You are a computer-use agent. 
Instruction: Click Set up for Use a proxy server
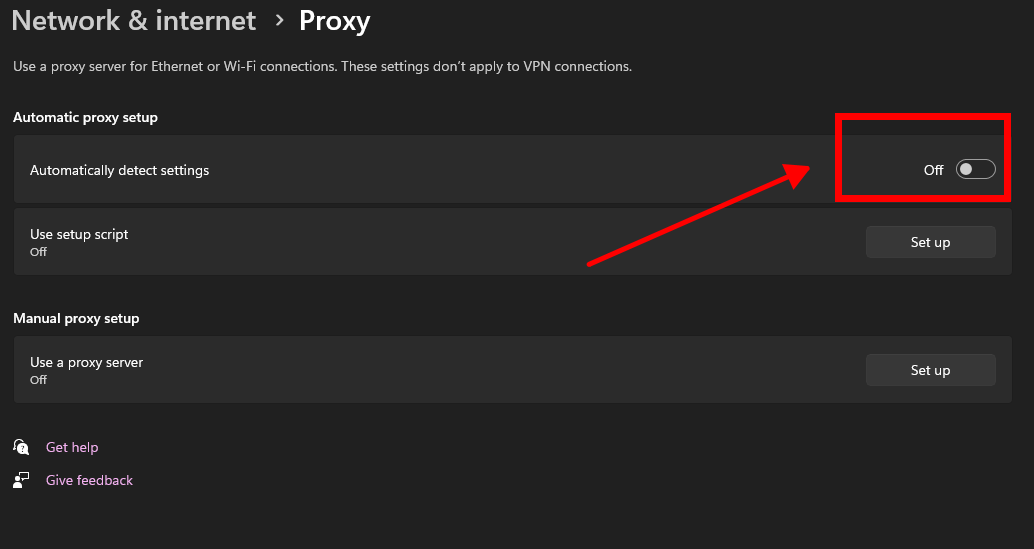click(x=930, y=370)
